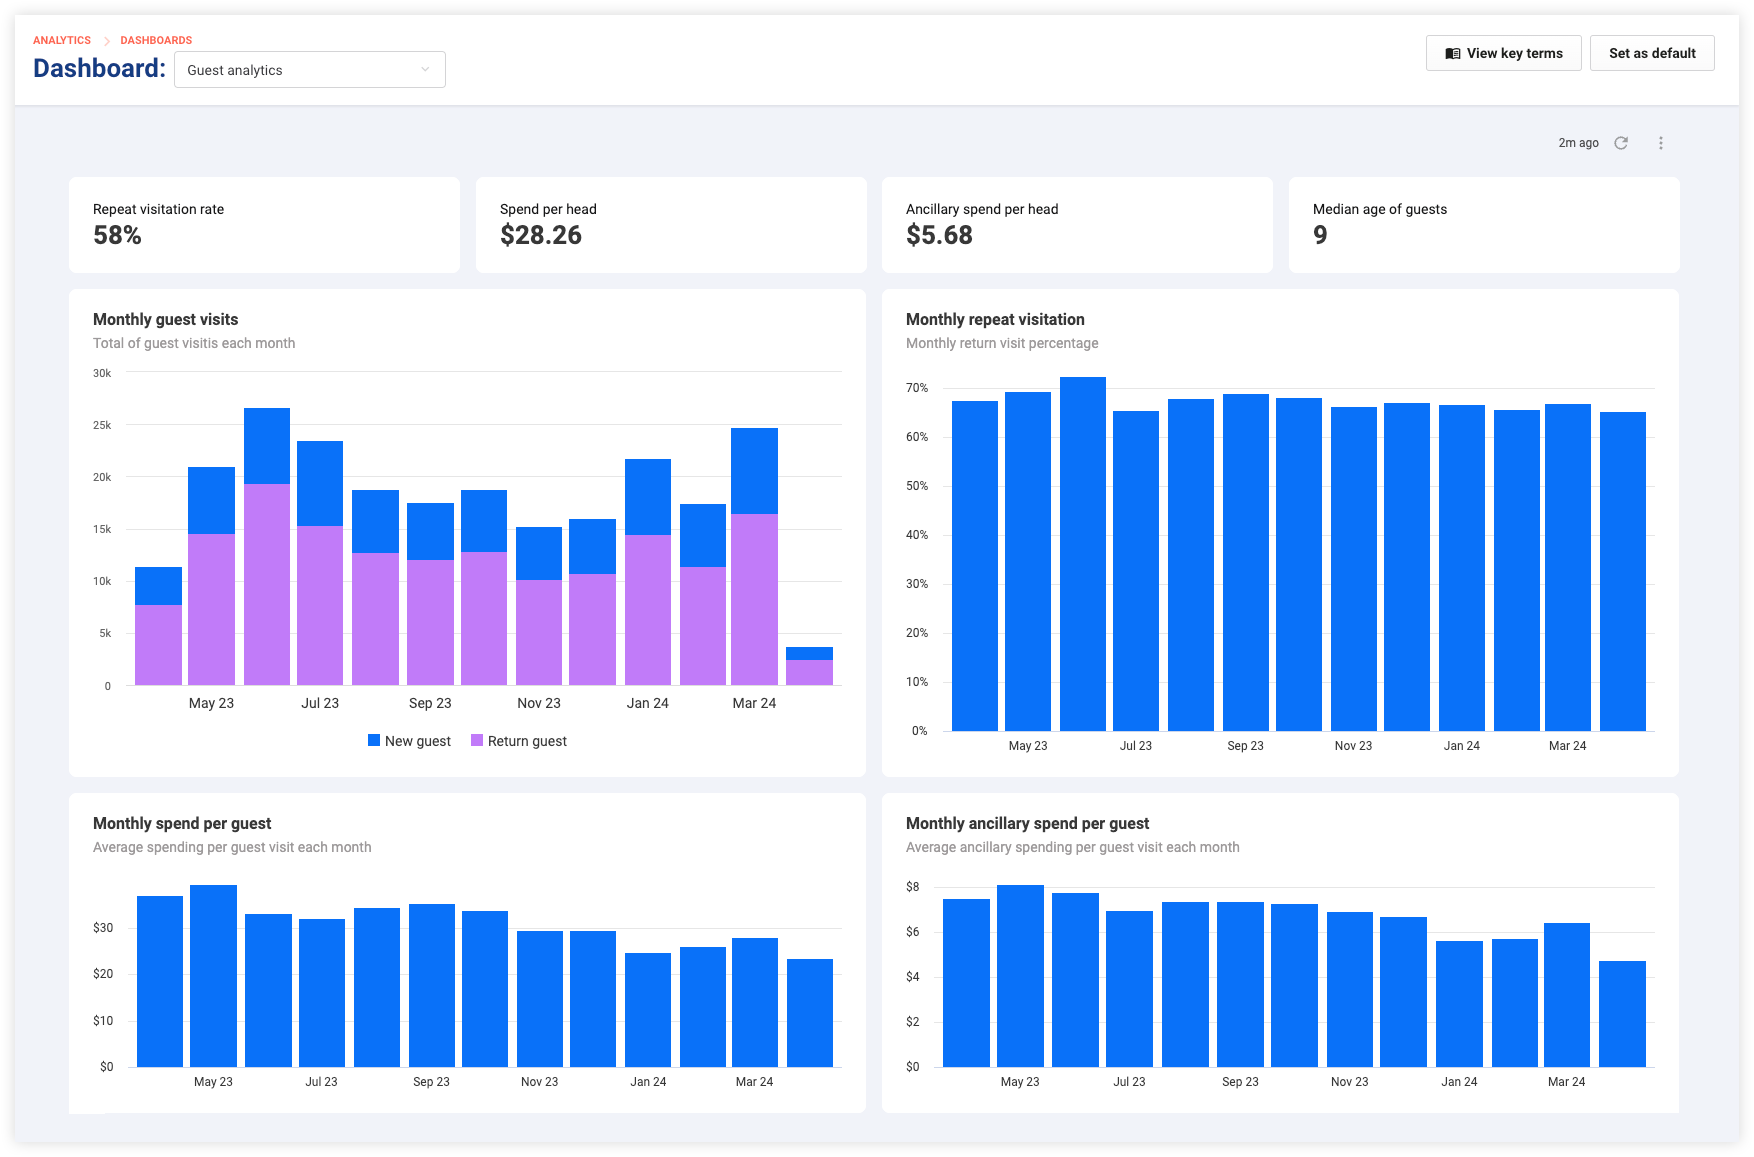Open the three-dot more options menu

1661,143
